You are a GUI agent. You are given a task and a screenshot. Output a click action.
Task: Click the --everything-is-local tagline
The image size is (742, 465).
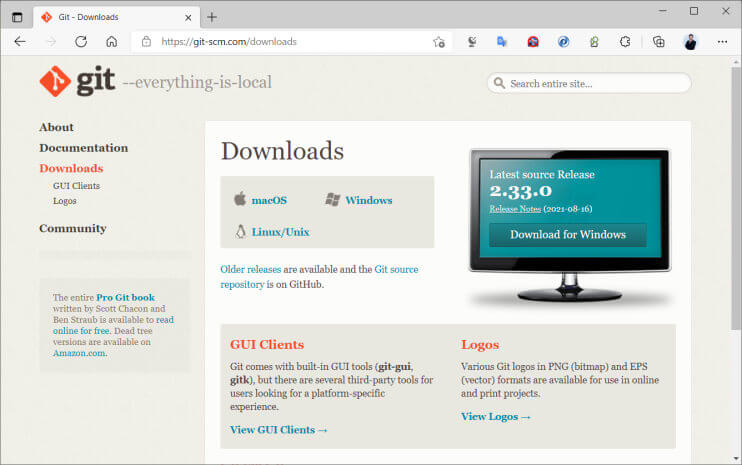coord(197,82)
